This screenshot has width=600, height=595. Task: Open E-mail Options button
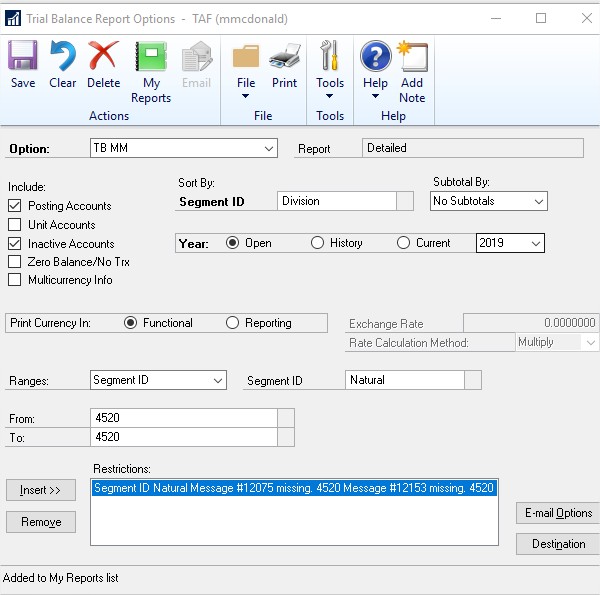tap(558, 513)
